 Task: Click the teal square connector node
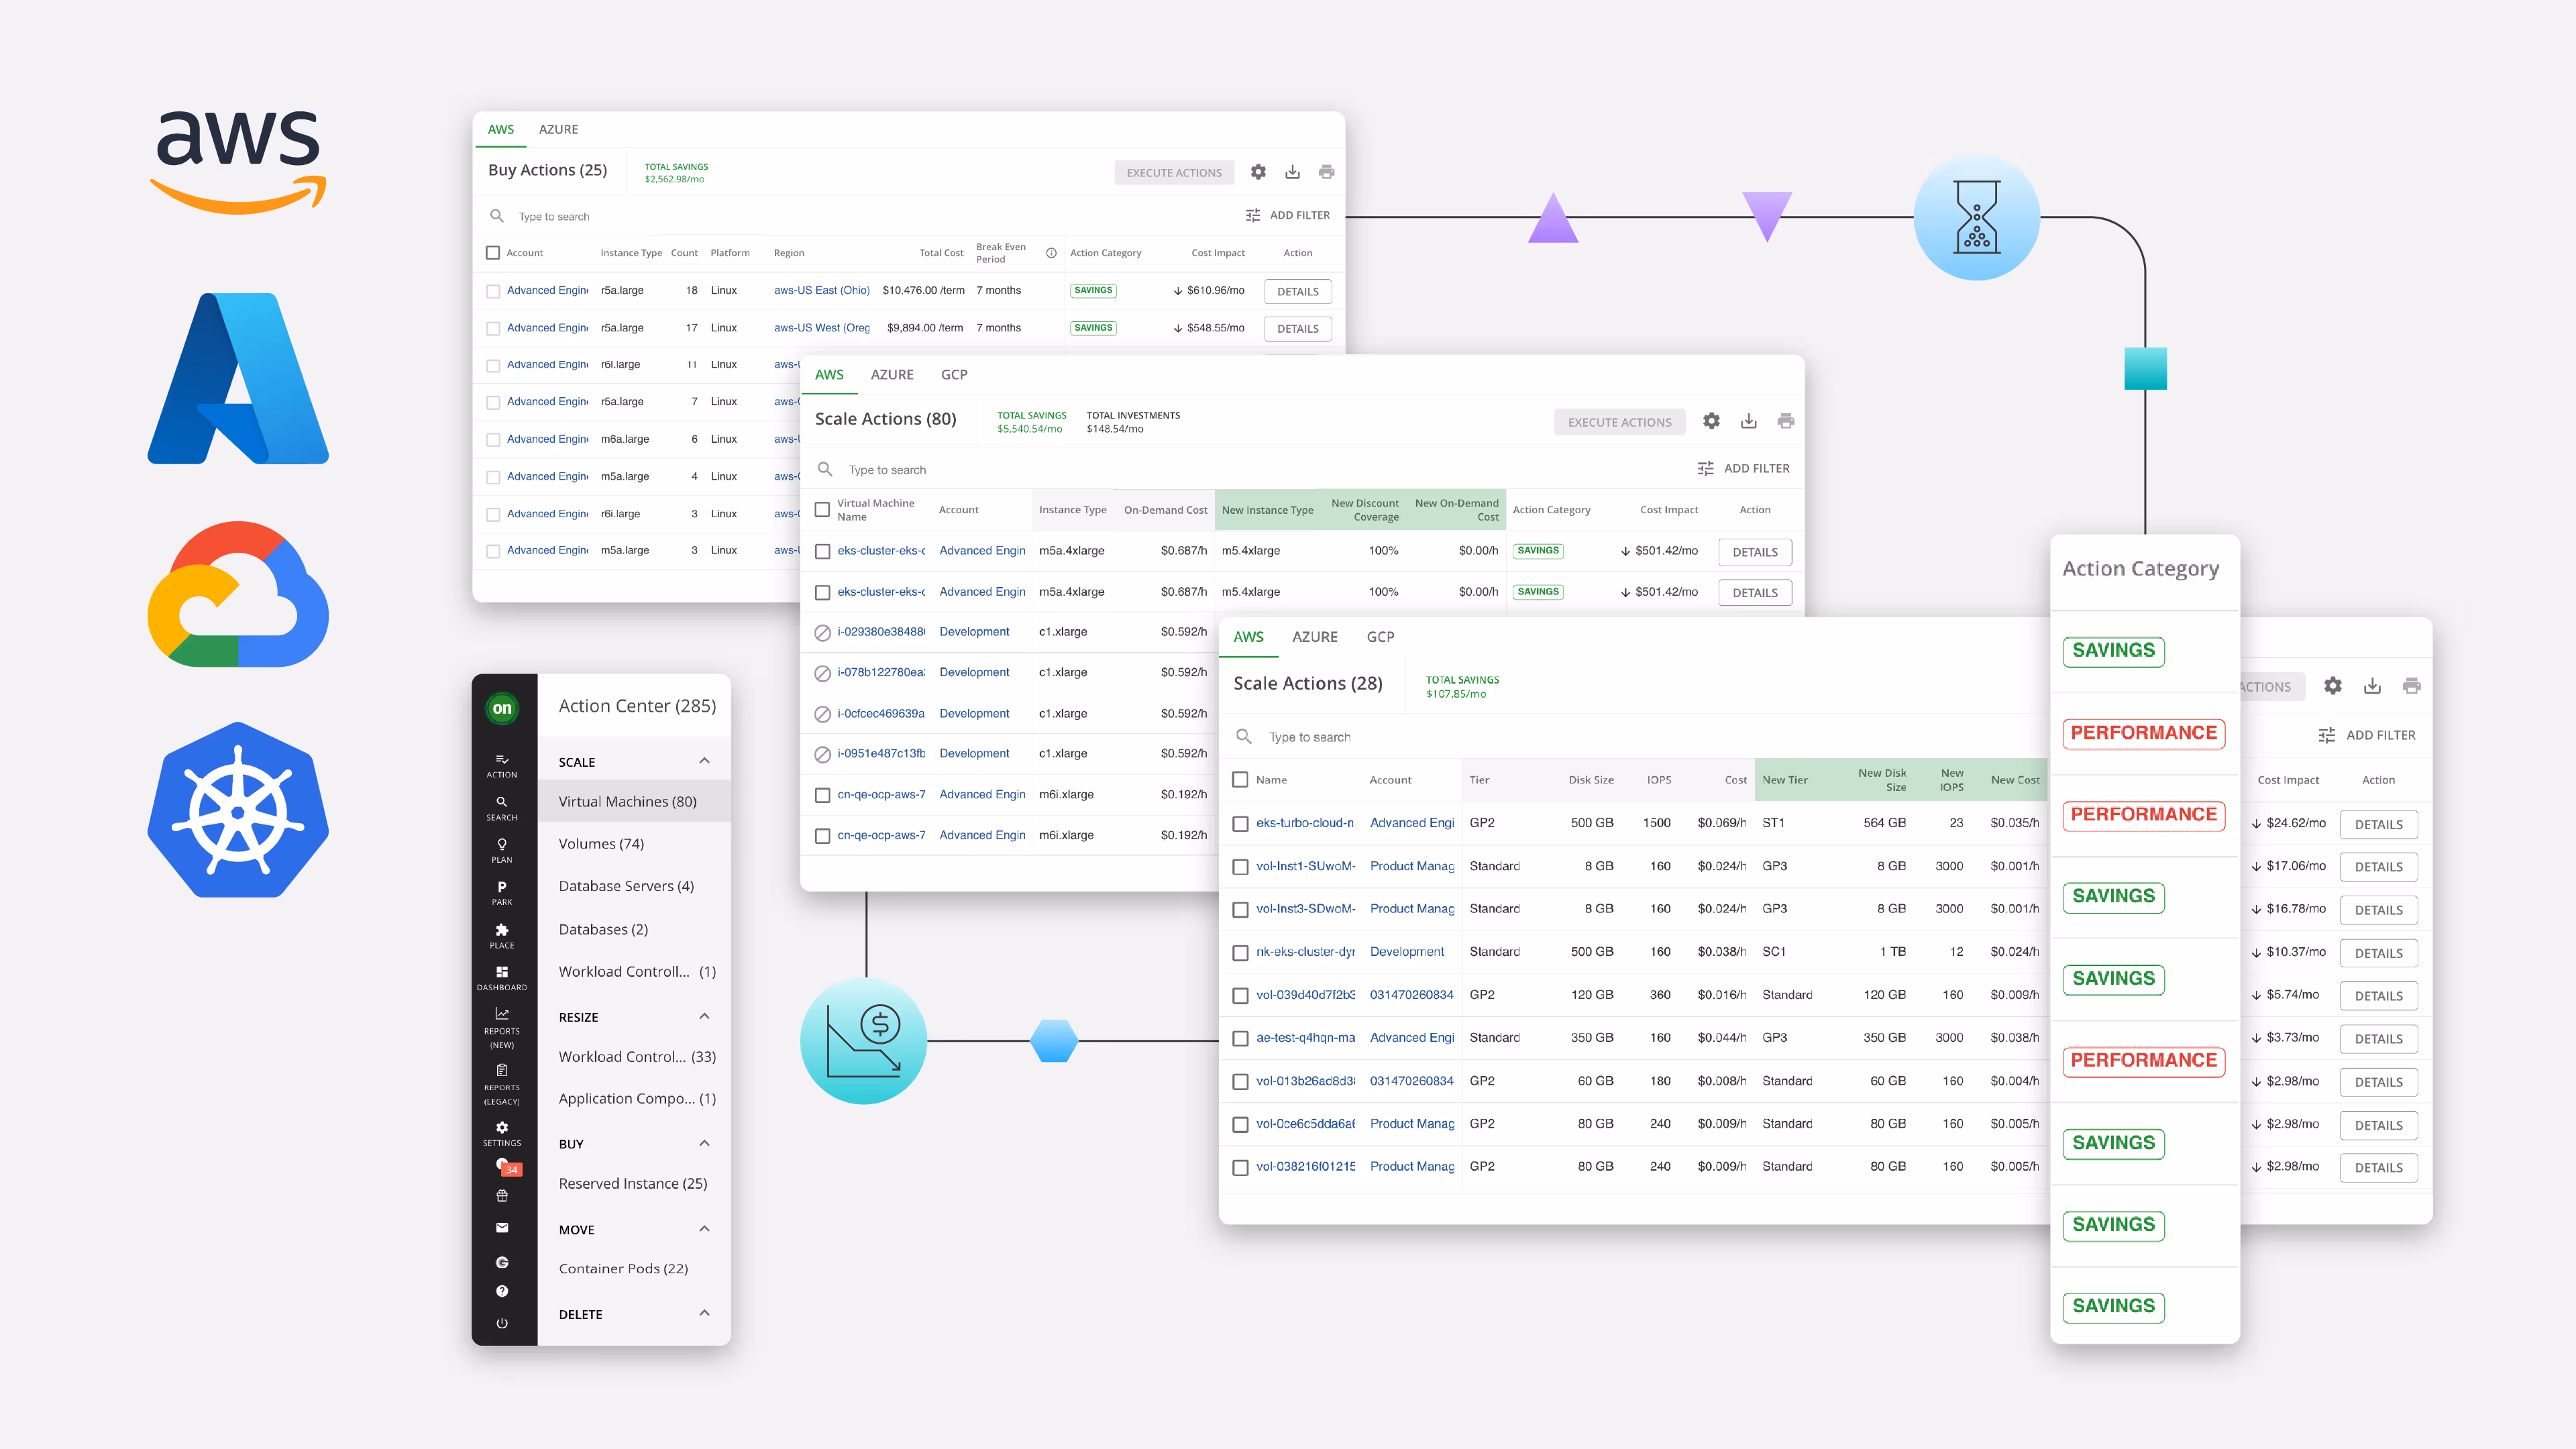point(2145,369)
